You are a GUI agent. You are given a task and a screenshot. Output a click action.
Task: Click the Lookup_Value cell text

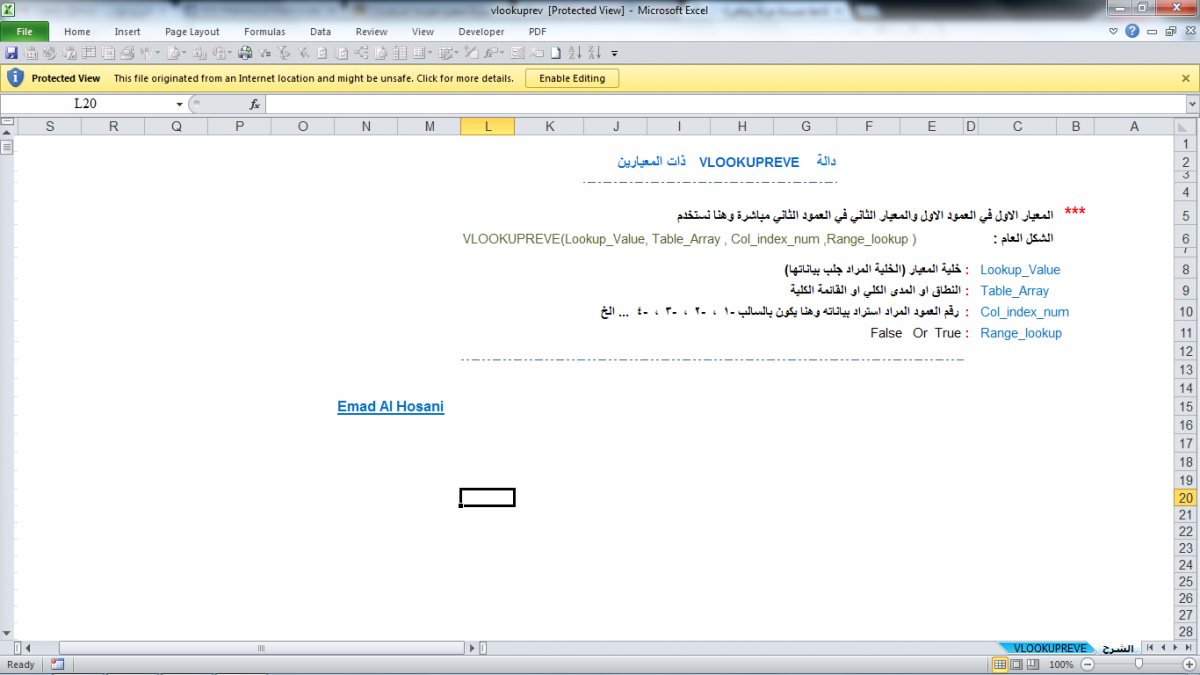click(x=1020, y=269)
